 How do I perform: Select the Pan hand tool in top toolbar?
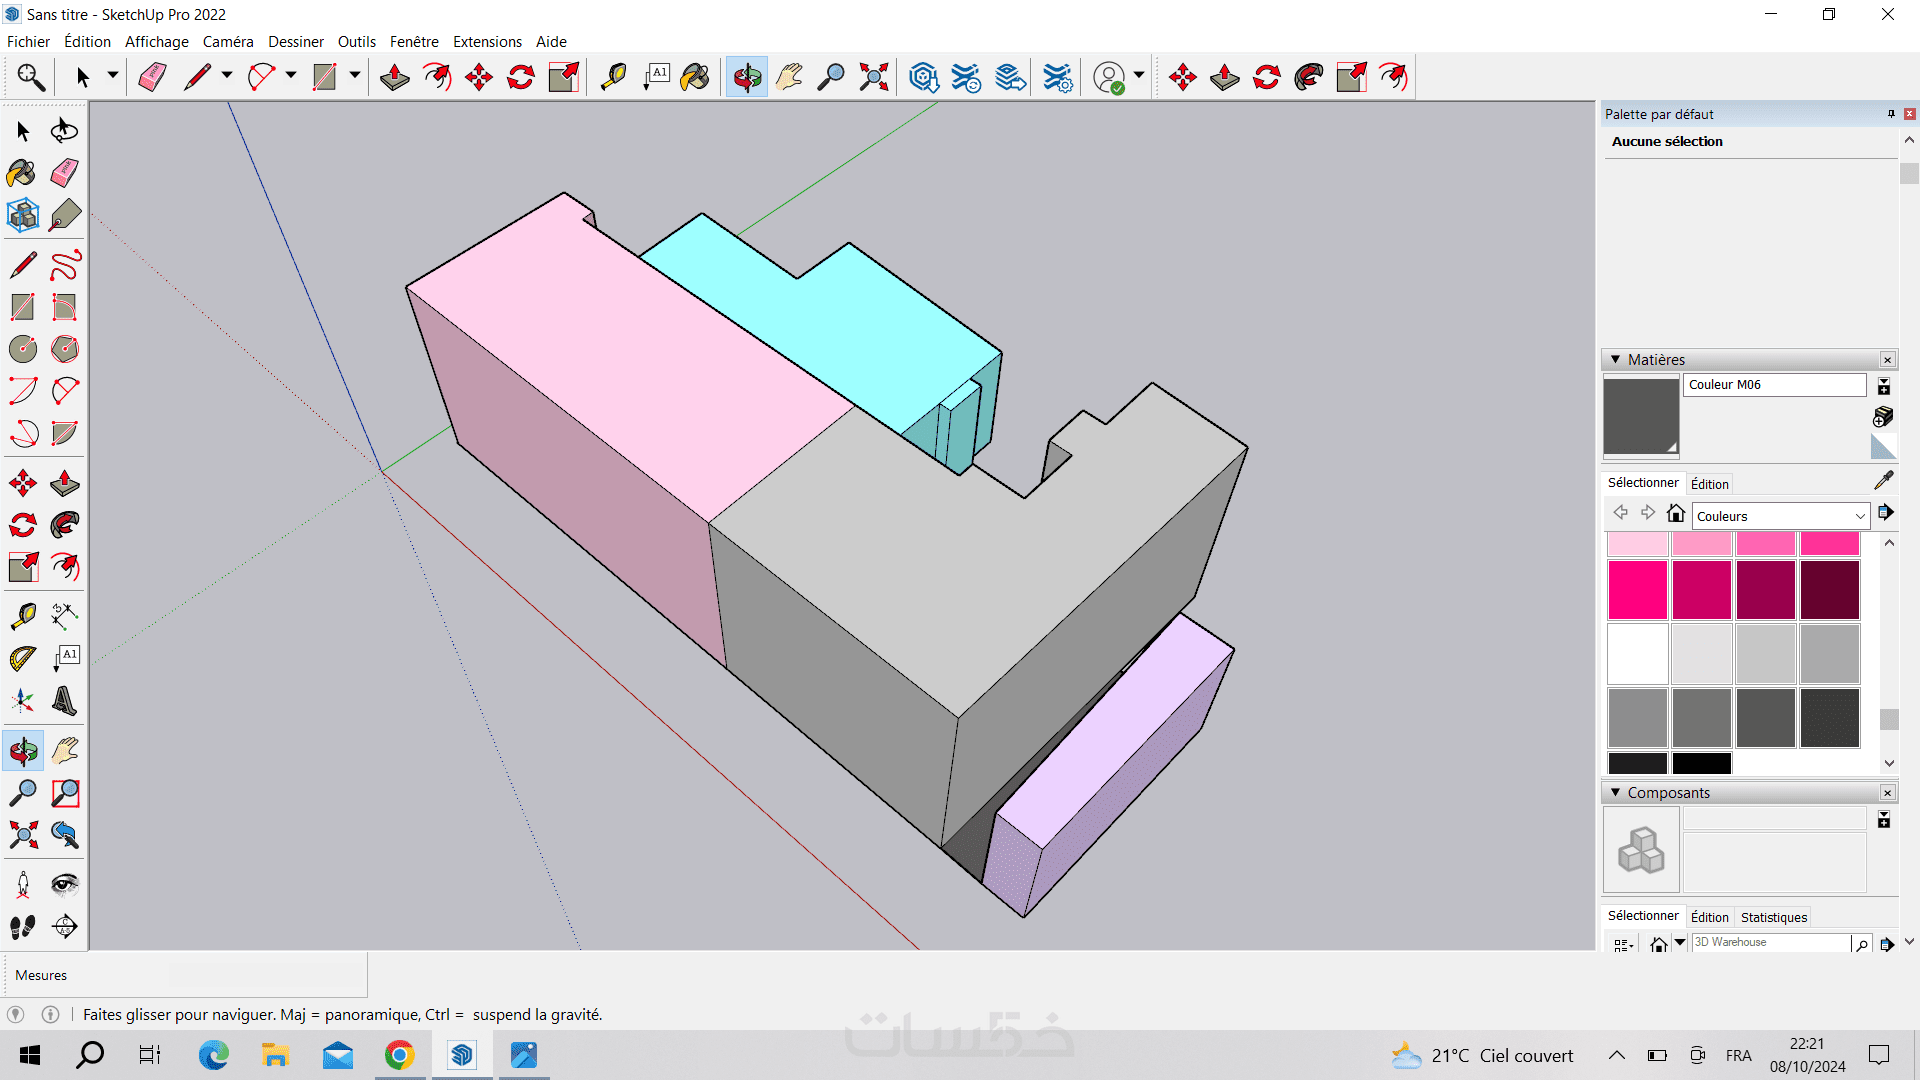tap(789, 77)
